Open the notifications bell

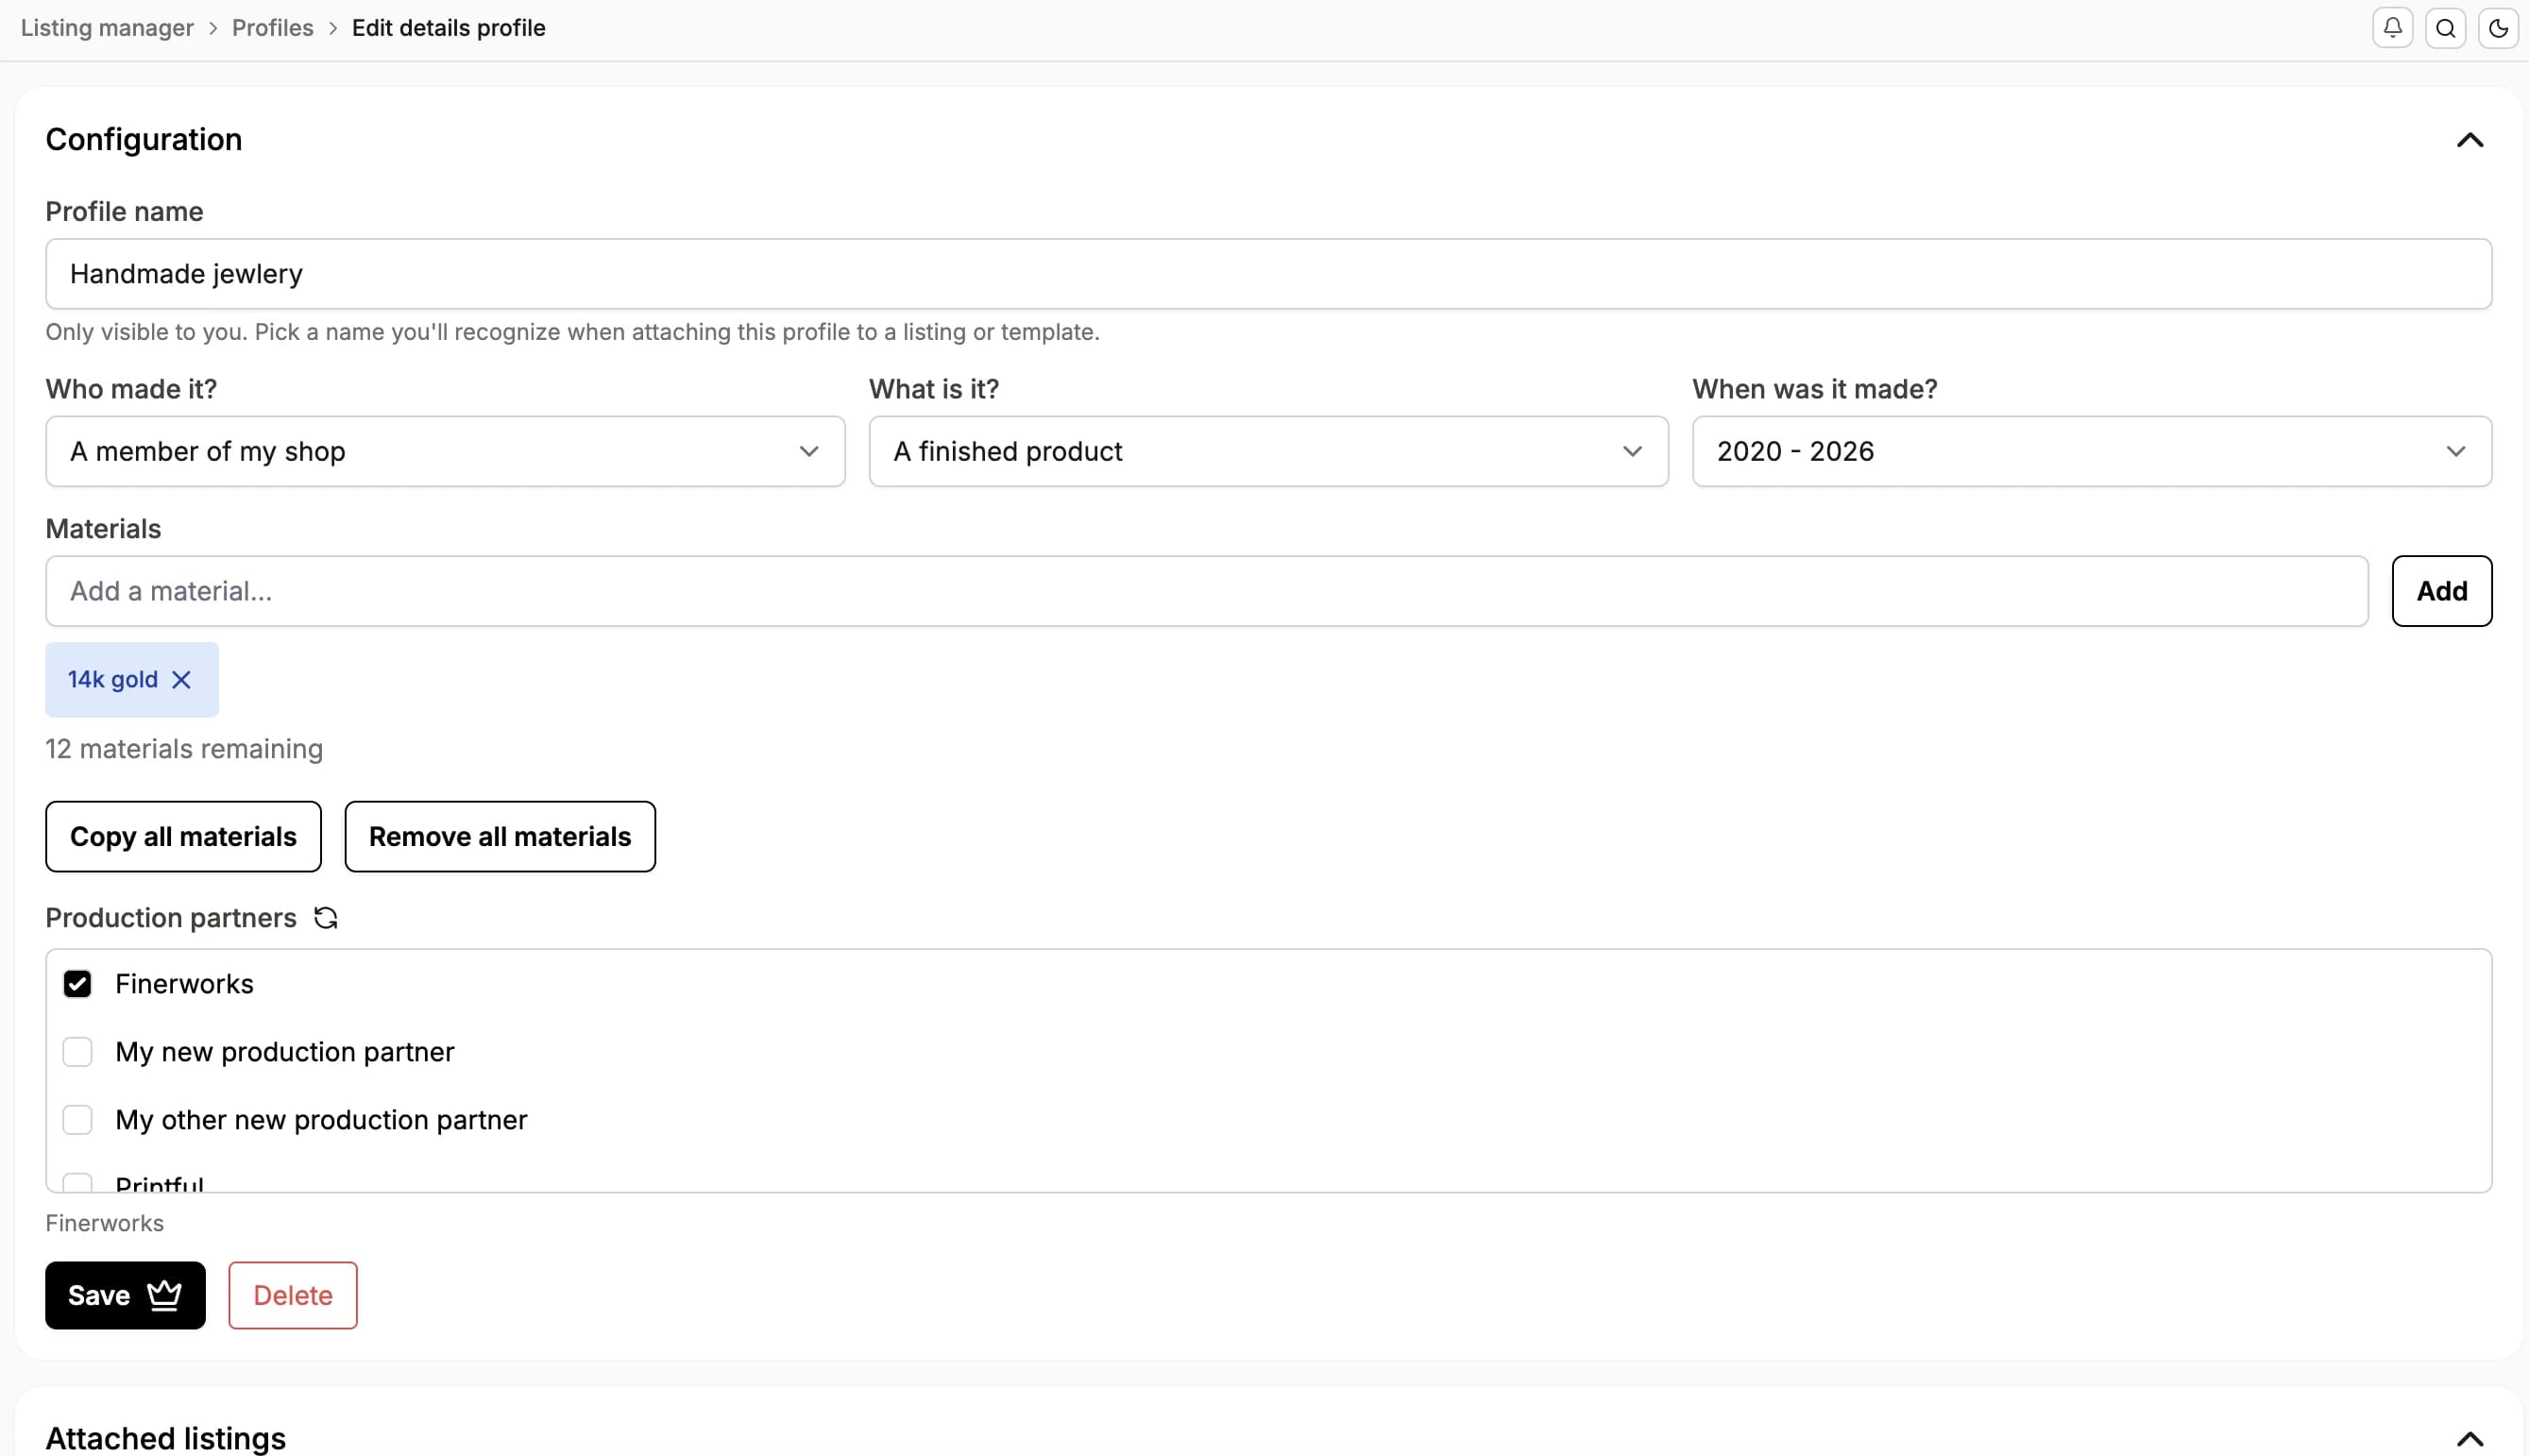tap(2392, 28)
